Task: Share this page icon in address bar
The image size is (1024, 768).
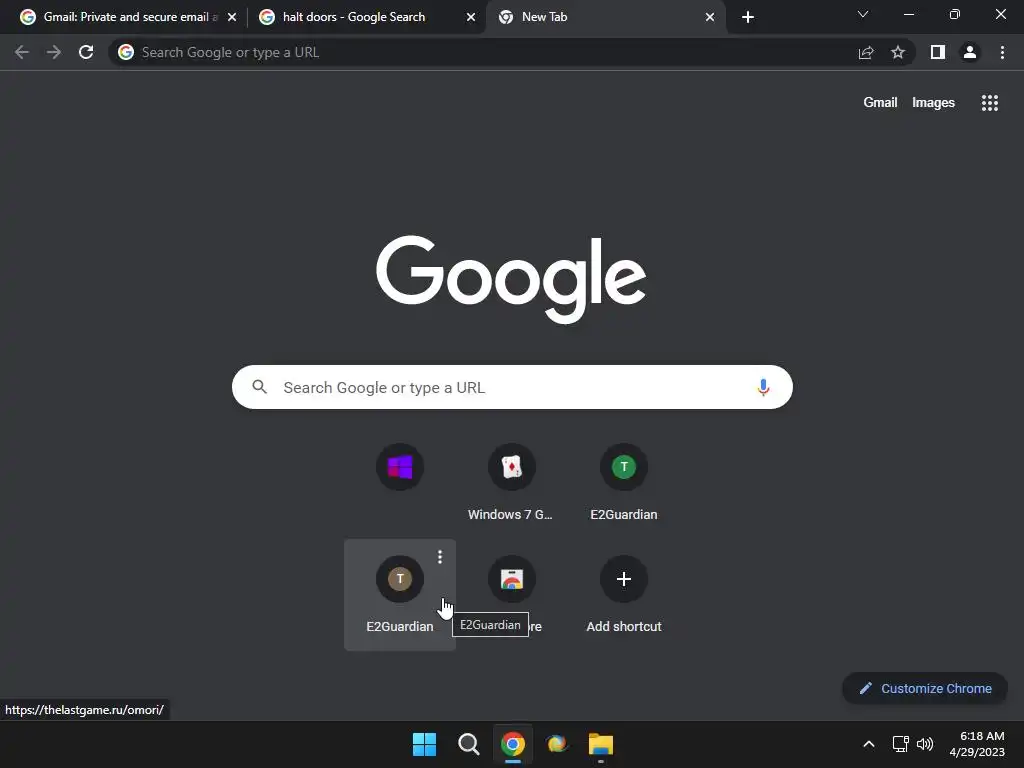Action: click(x=866, y=52)
